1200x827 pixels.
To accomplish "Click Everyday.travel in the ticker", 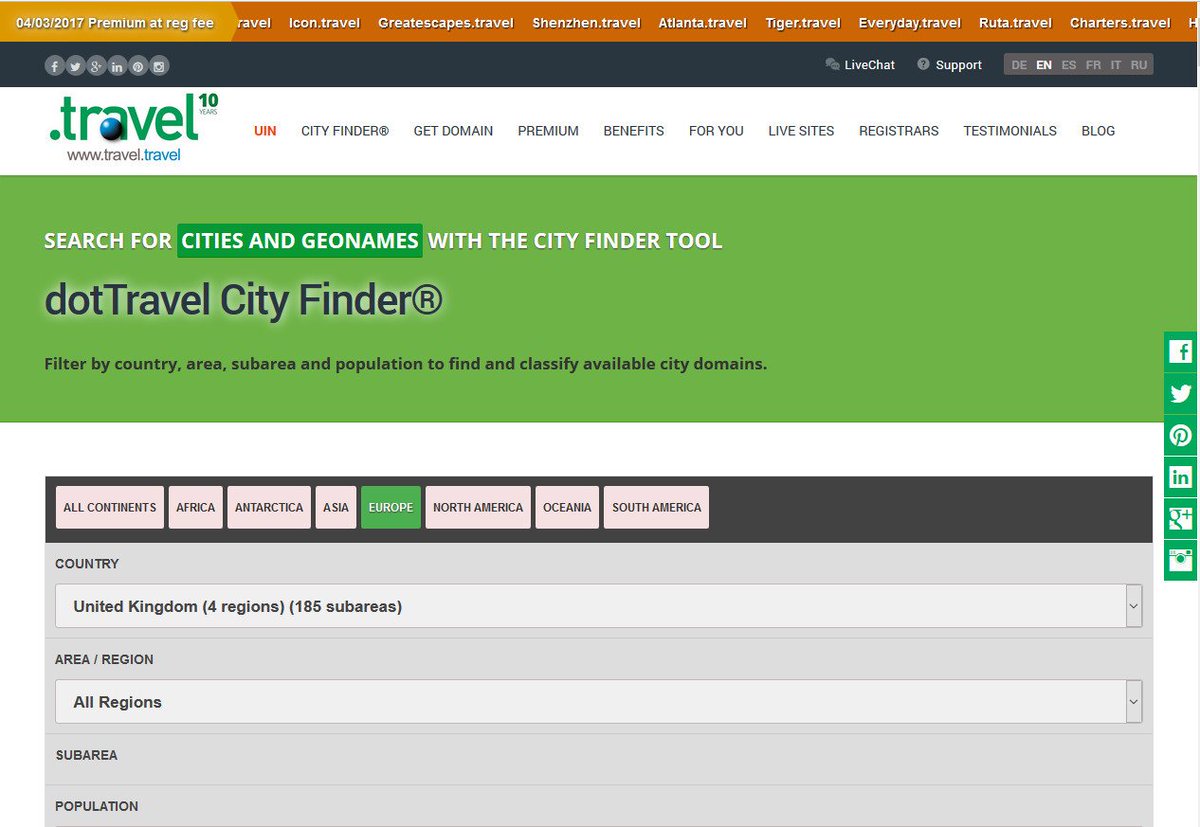I will click(910, 22).
